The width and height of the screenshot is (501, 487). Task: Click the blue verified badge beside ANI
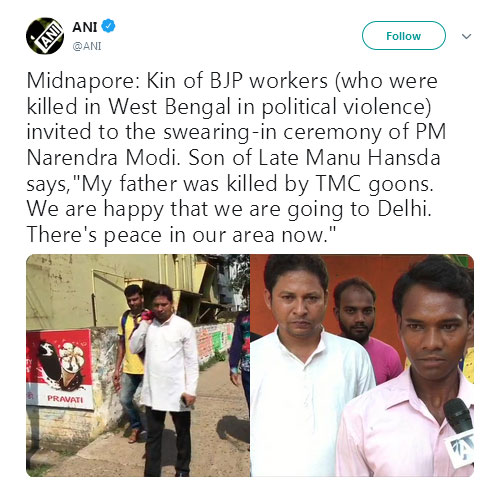click(x=108, y=26)
